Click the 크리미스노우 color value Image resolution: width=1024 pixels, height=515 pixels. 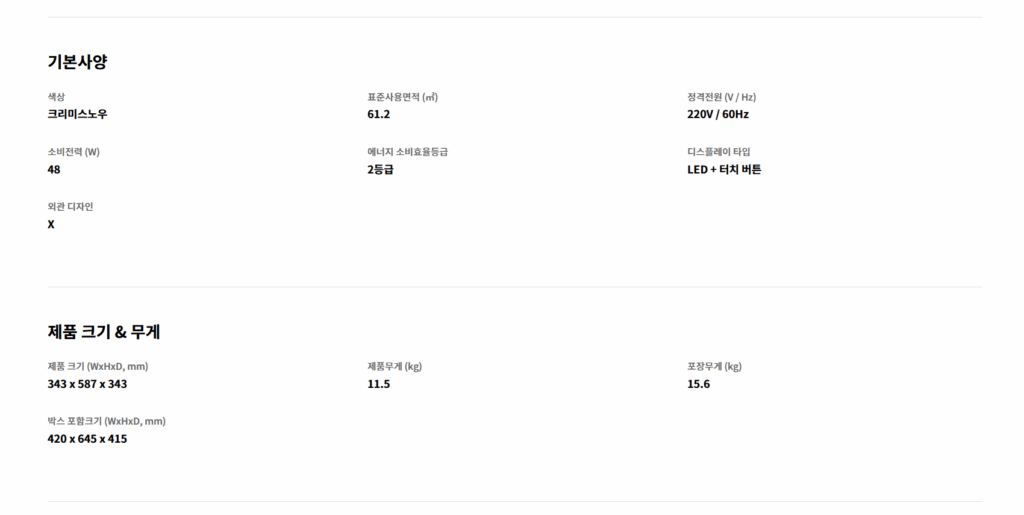coord(77,114)
